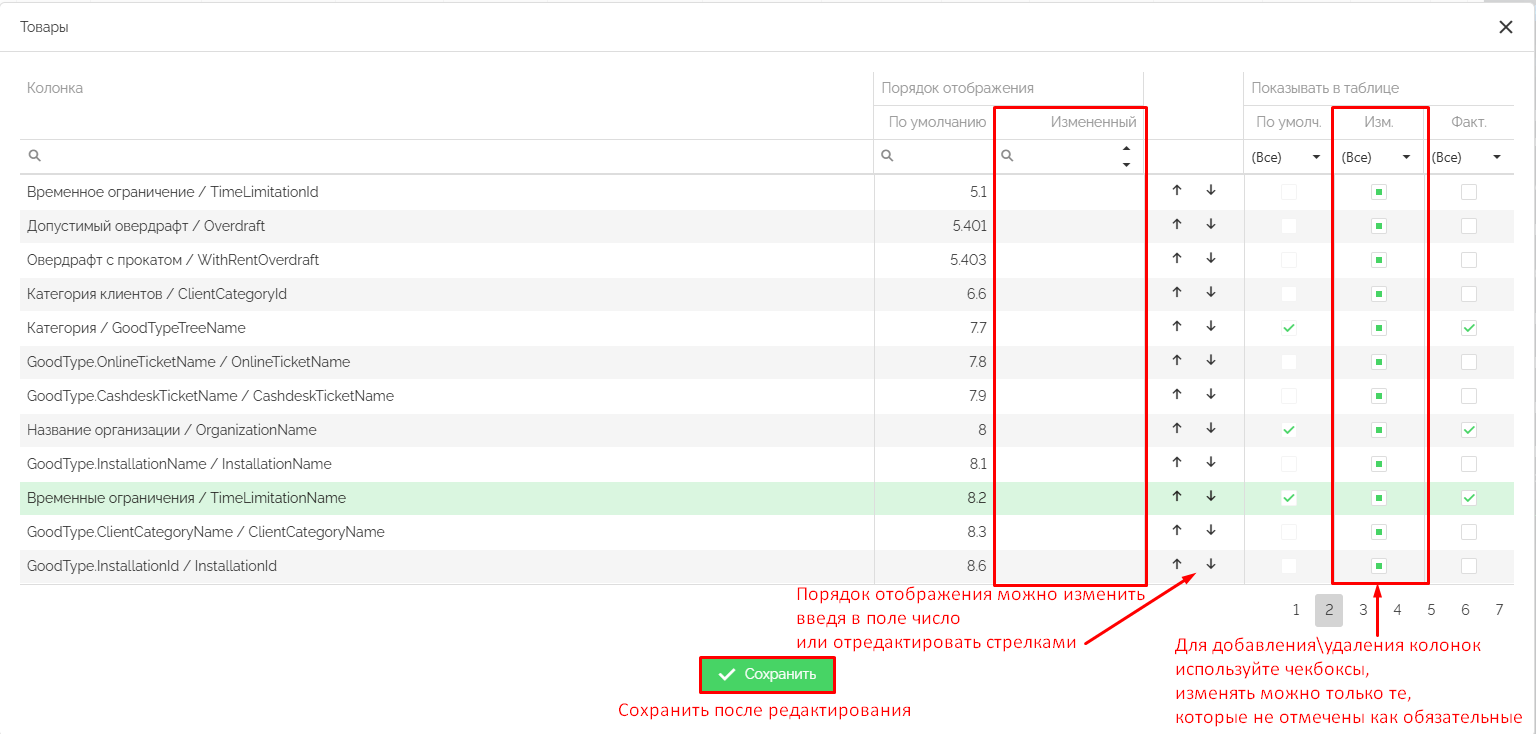Toggle Изм. checkbox for Overdraft row
This screenshot has height=734, width=1536.
pos(1378,226)
